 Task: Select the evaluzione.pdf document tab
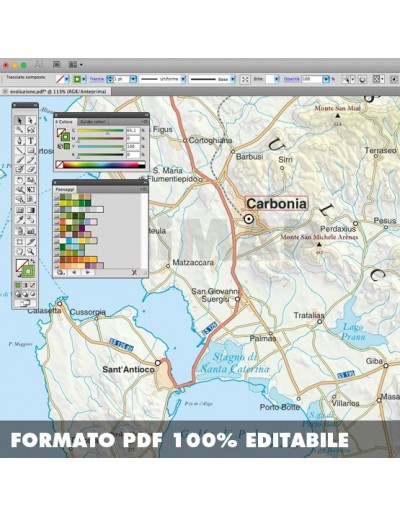tap(56, 91)
